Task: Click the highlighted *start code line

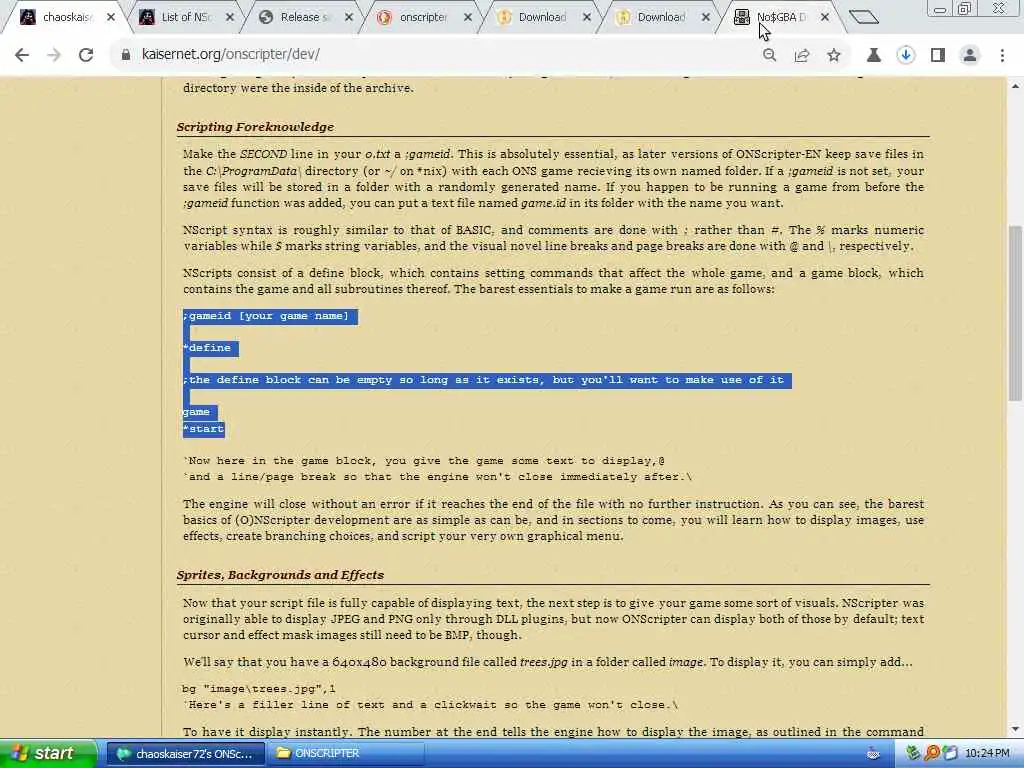Action: [204, 429]
